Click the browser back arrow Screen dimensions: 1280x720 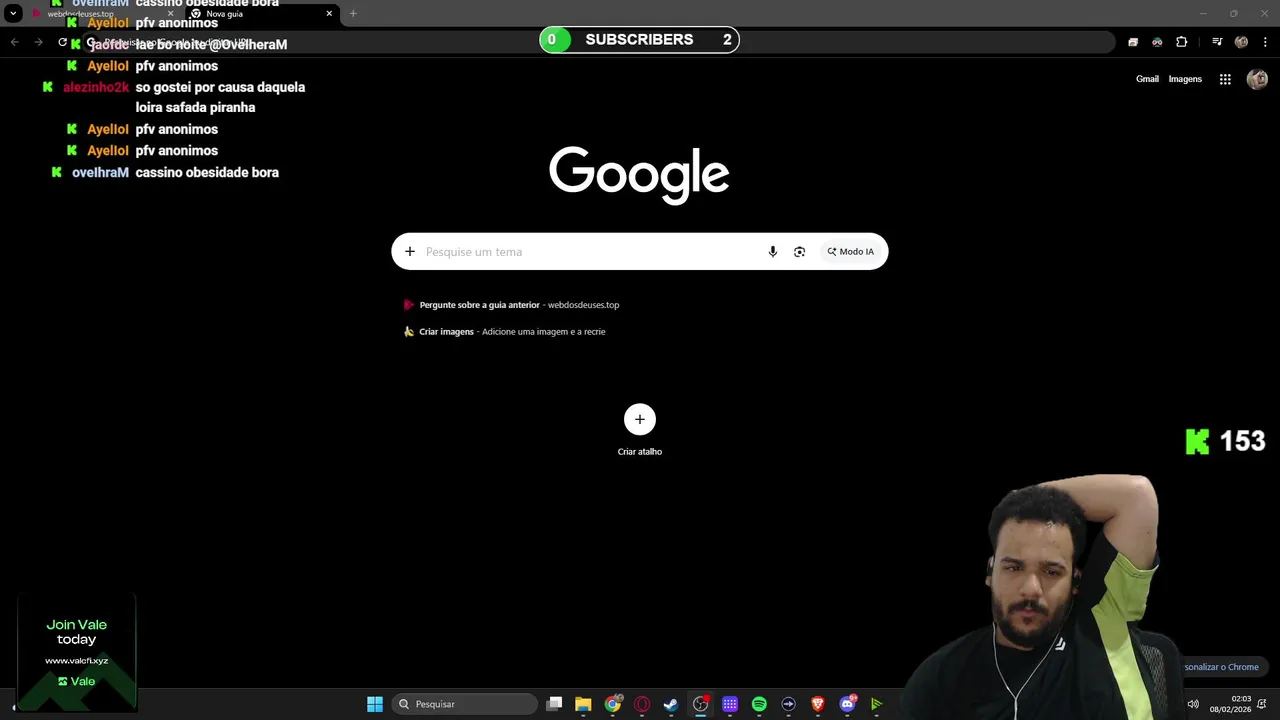(x=14, y=42)
